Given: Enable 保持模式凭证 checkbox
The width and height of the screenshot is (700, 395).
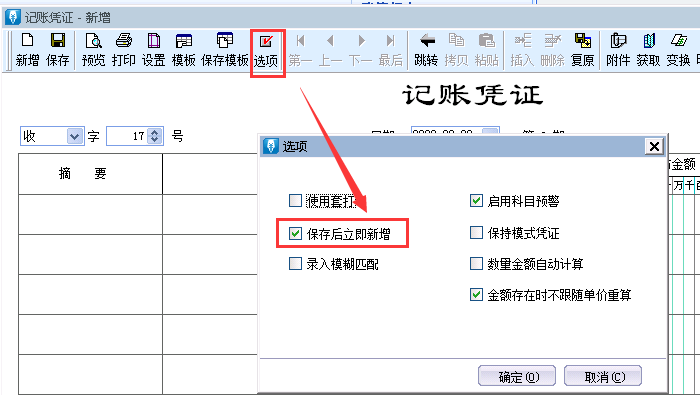Looking at the screenshot, I should tap(476, 233).
